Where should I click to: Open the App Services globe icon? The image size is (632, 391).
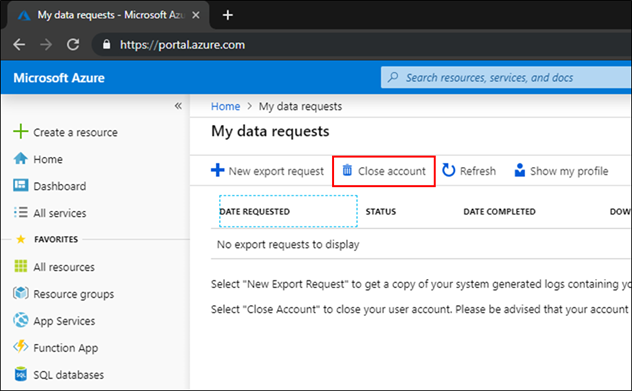tap(21, 320)
